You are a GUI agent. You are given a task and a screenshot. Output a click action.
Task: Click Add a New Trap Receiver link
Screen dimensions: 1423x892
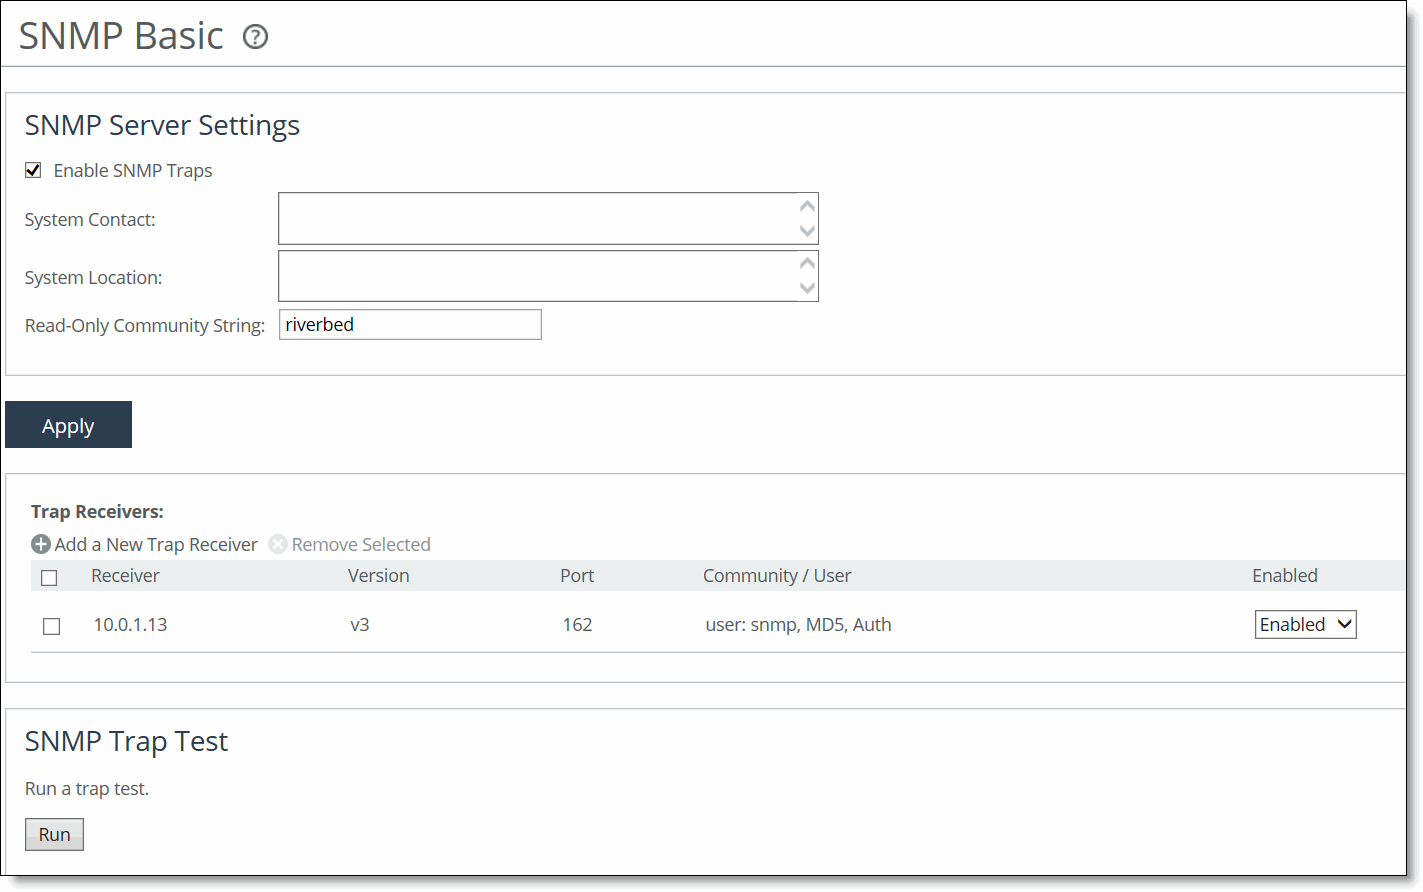click(x=156, y=544)
